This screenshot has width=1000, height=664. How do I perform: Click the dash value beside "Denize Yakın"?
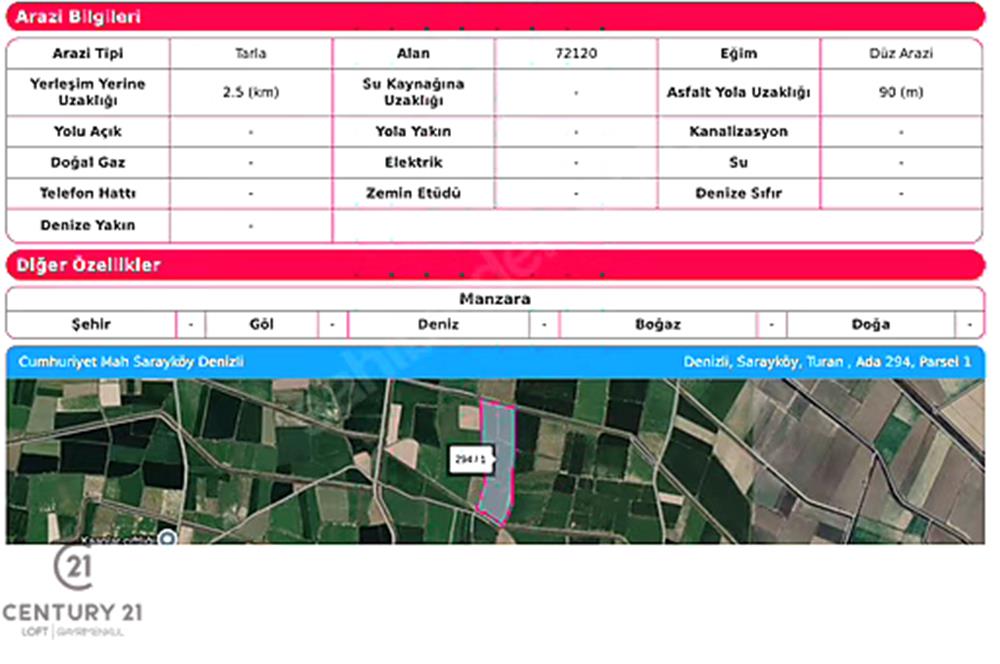(251, 225)
